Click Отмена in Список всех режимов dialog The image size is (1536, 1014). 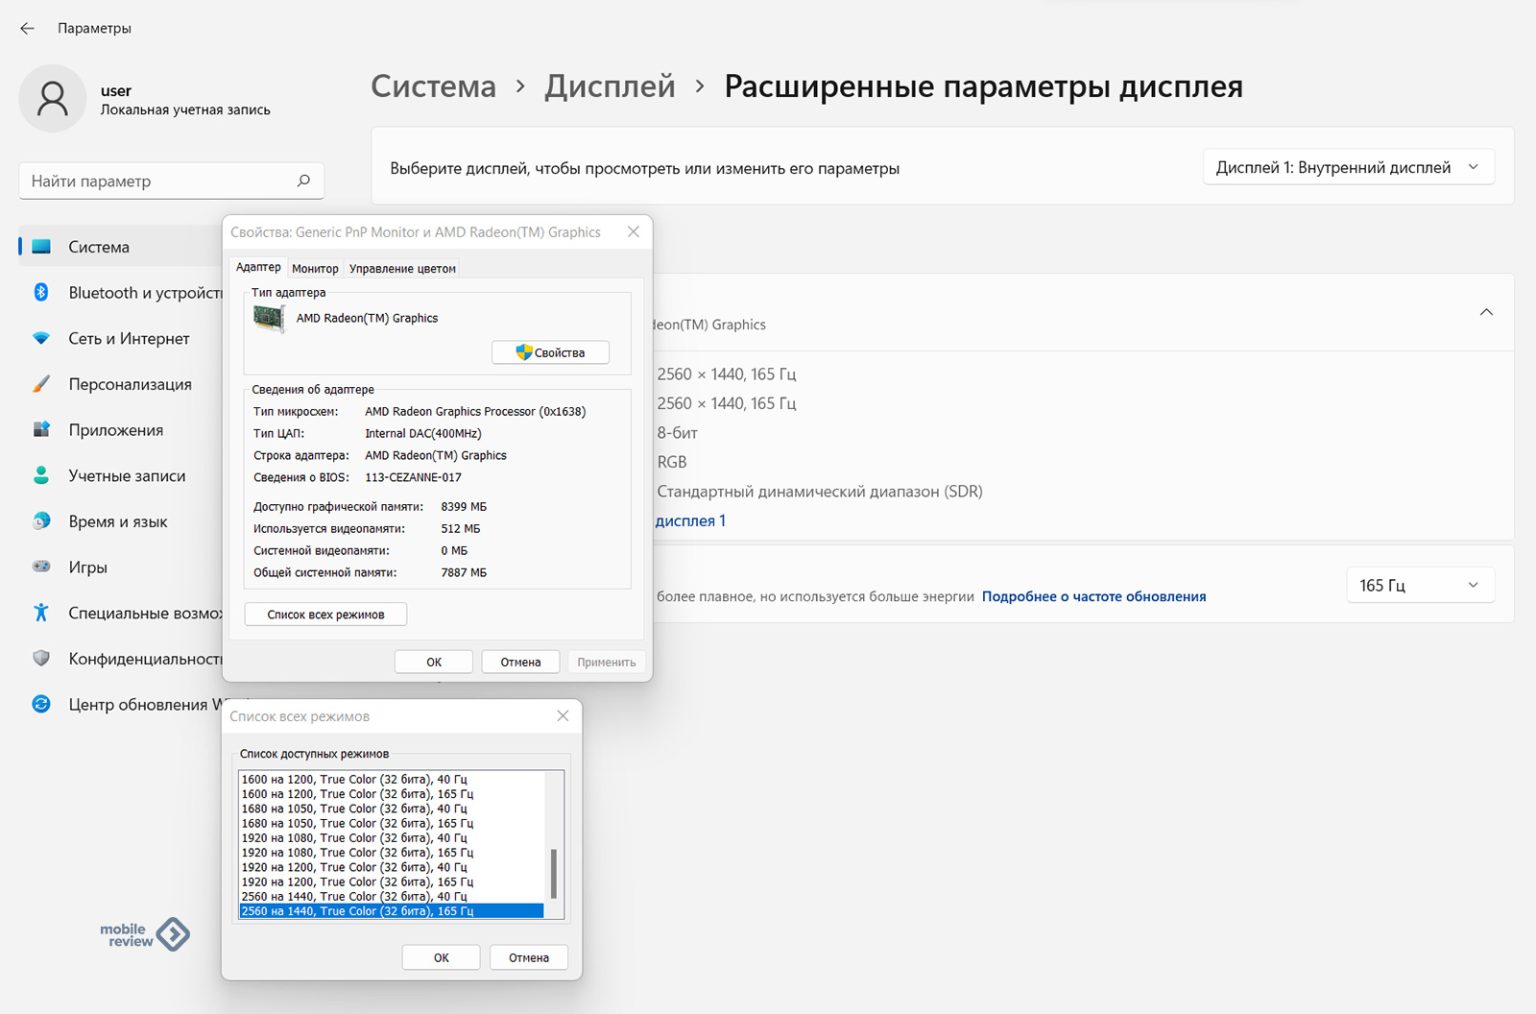click(528, 957)
